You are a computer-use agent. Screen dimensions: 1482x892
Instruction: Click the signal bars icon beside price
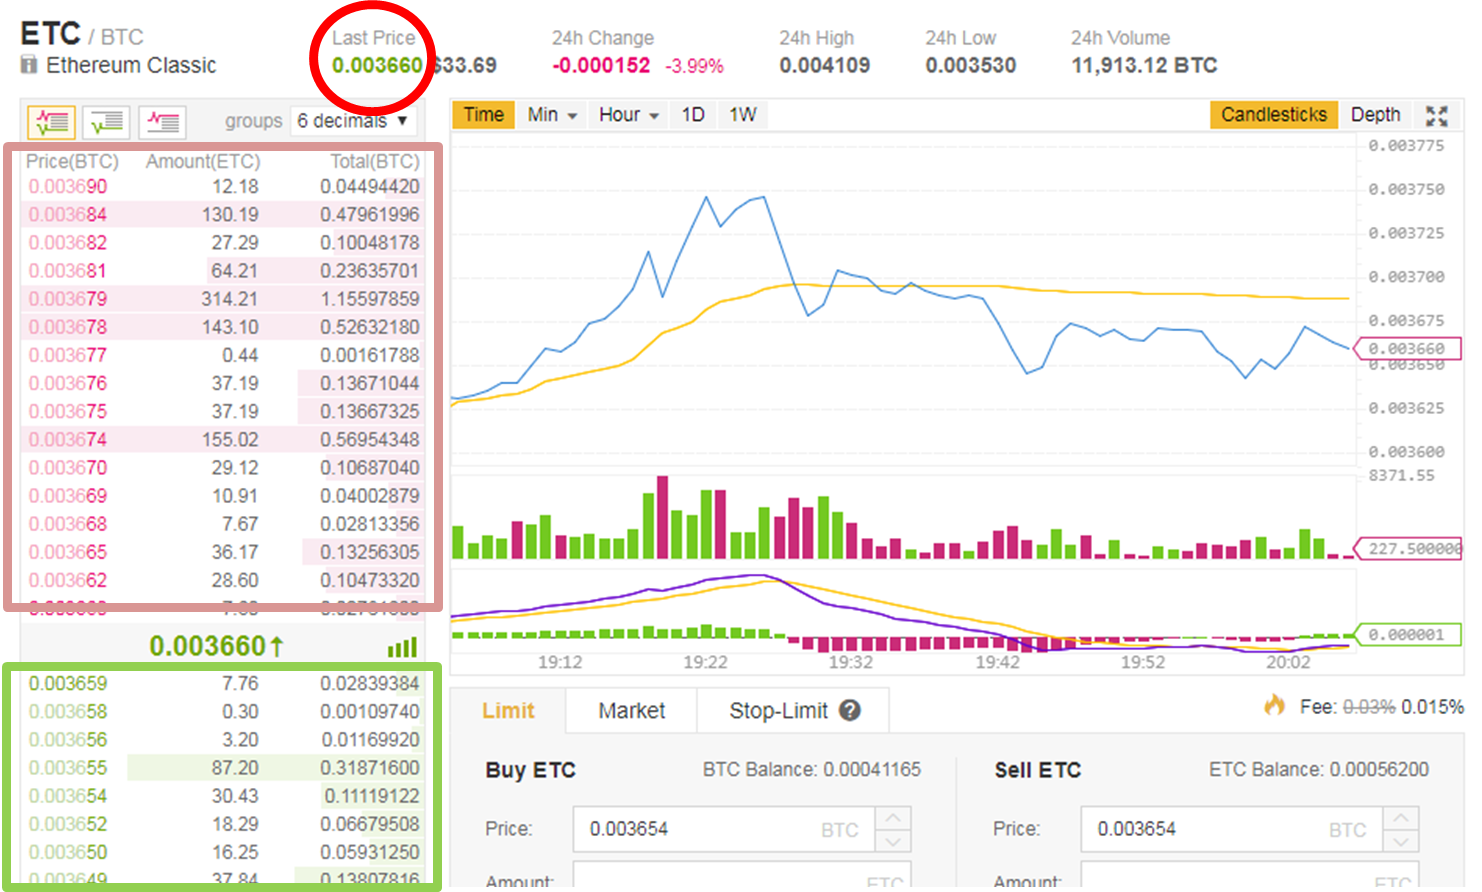402,647
